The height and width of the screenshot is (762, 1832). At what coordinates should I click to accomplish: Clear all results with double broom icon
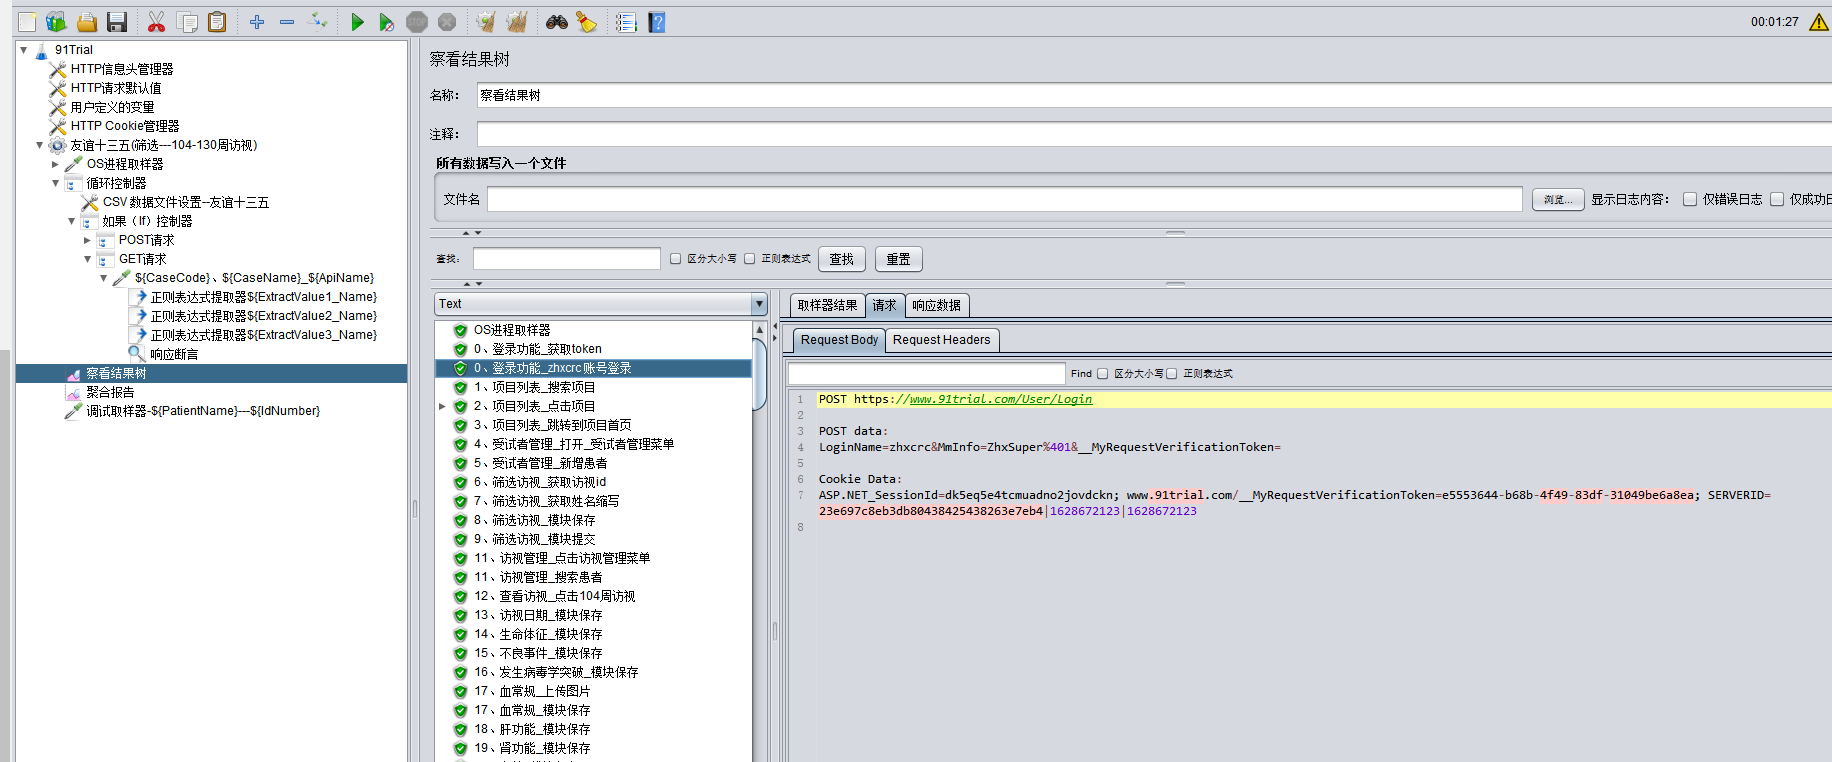coord(516,22)
